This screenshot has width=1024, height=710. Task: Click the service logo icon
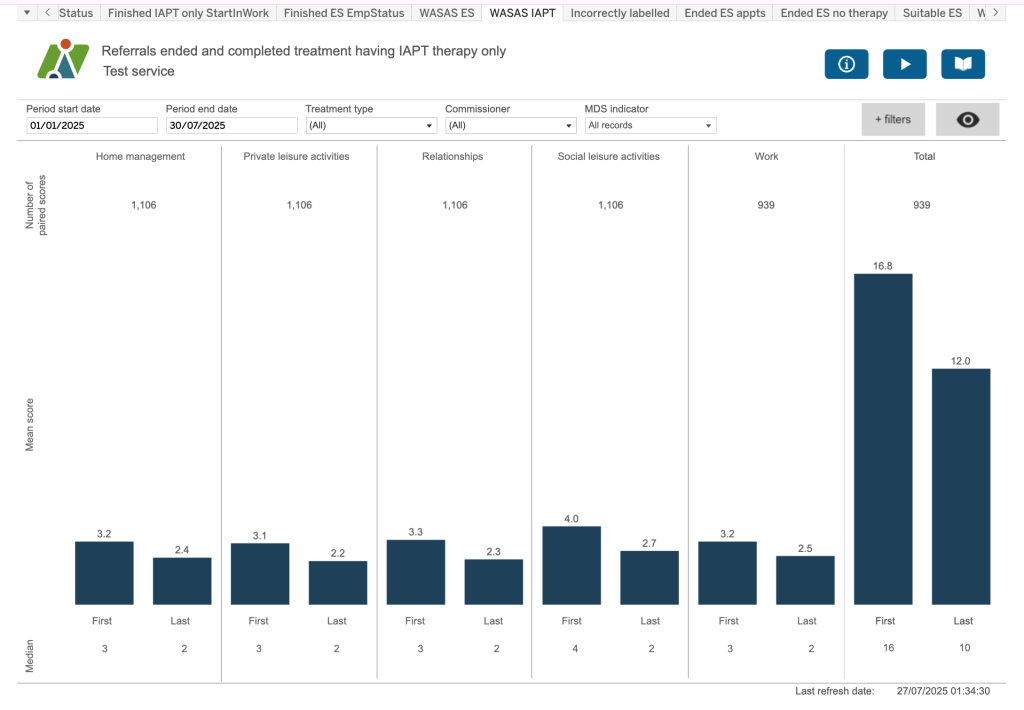[63, 60]
